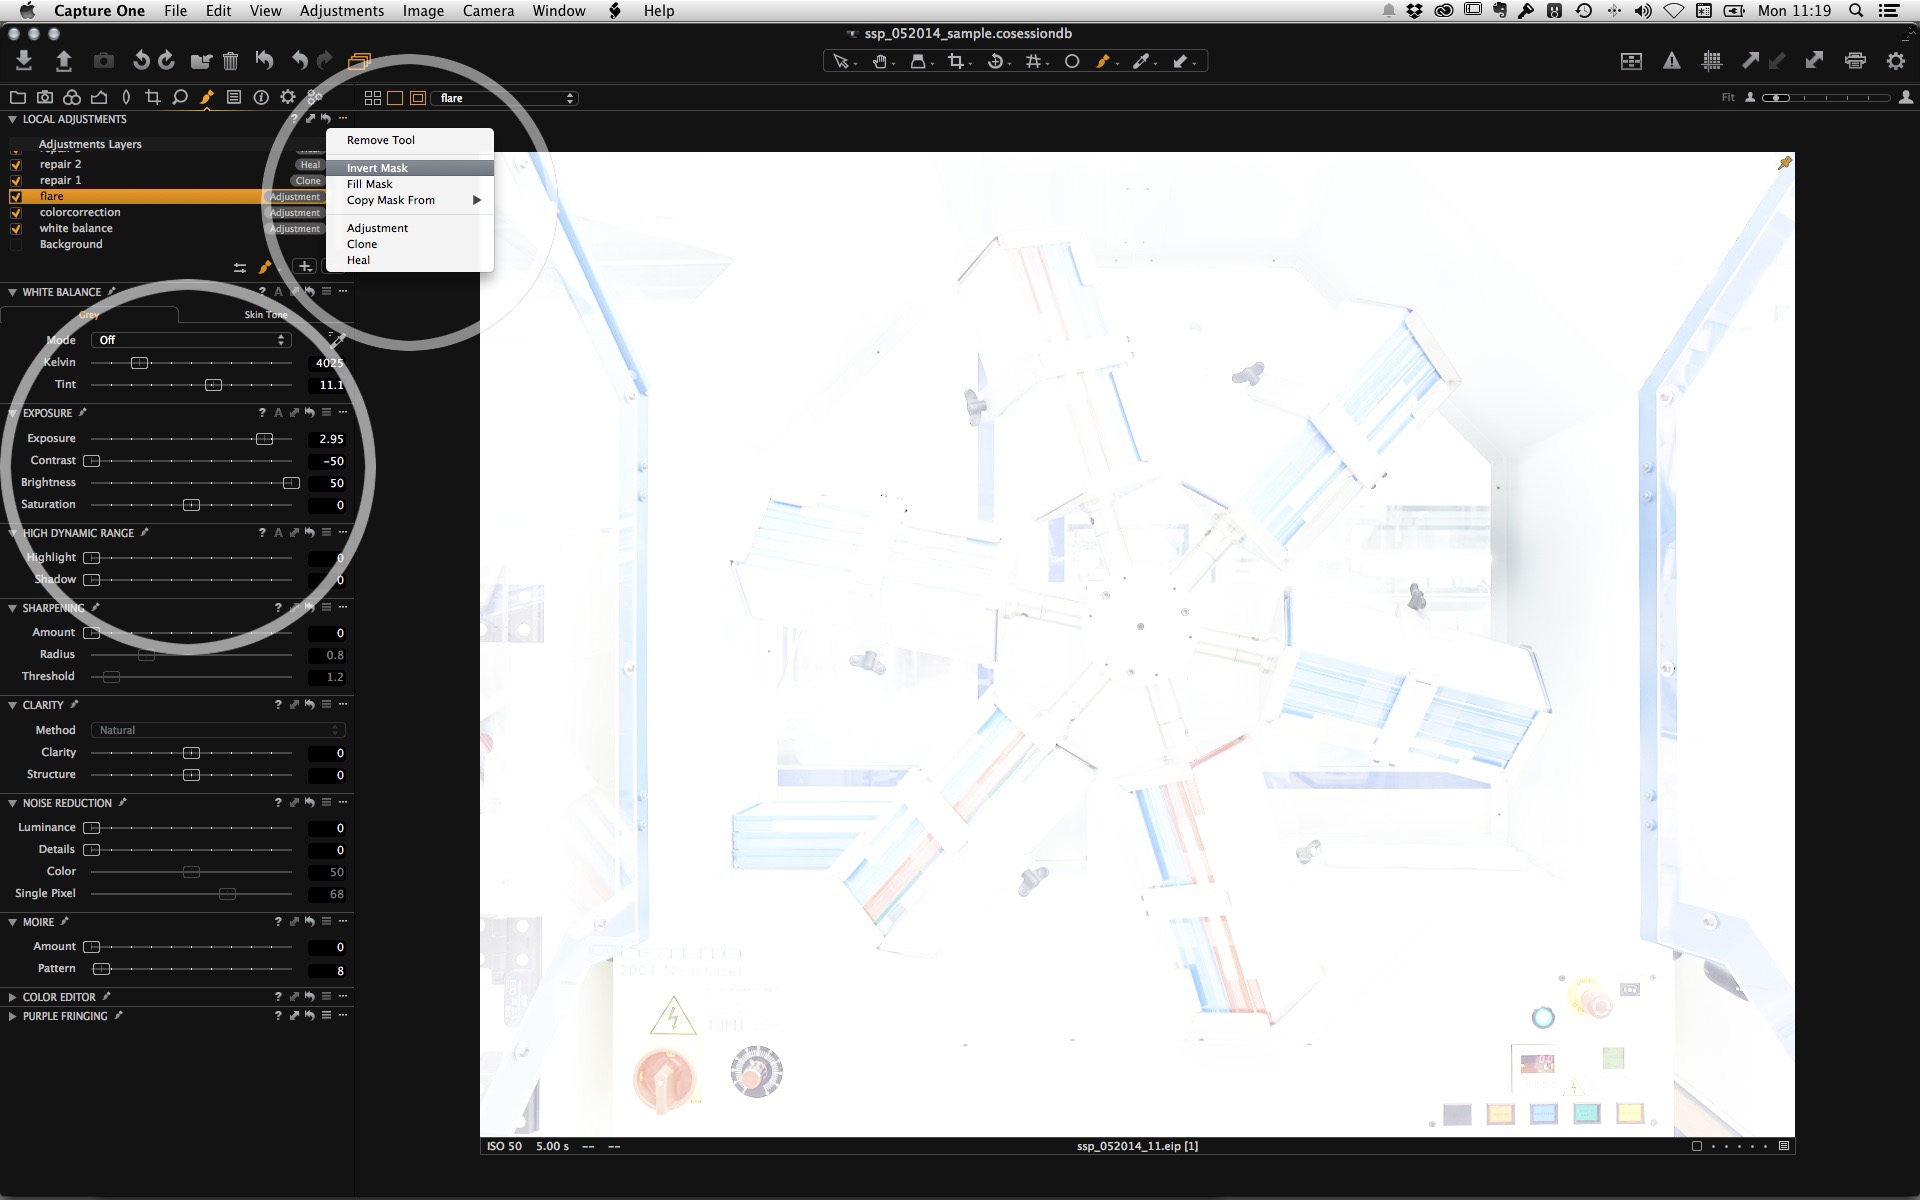The image size is (1920, 1200).
Task: Click the white balance picker in White Balance panel
Action: pyautogui.click(x=337, y=339)
